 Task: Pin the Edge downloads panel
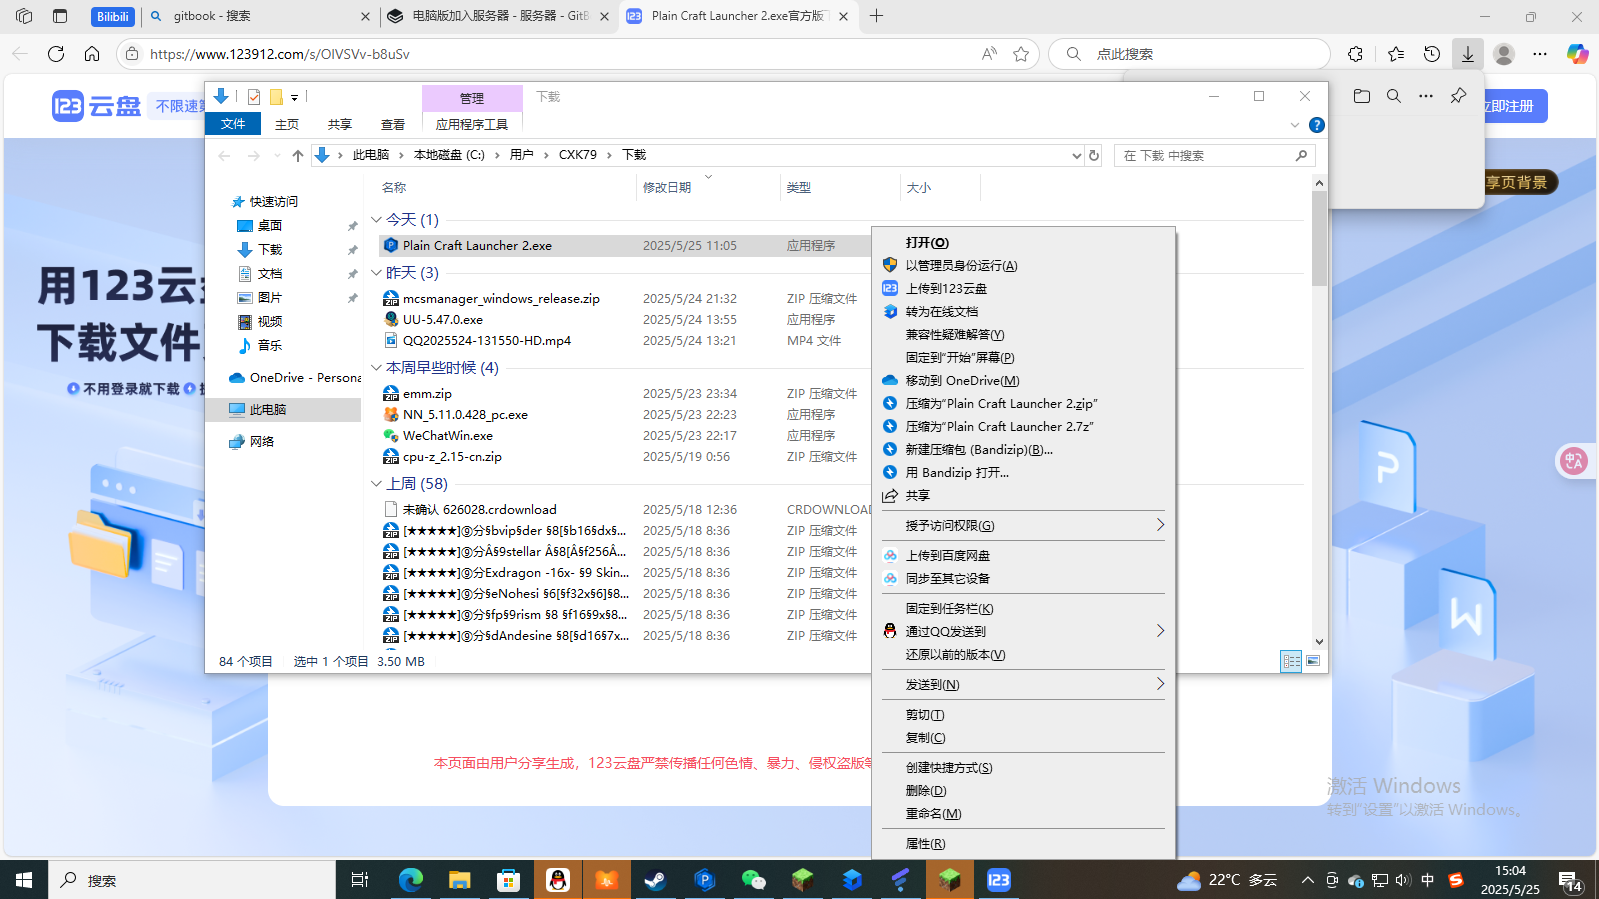click(1458, 96)
